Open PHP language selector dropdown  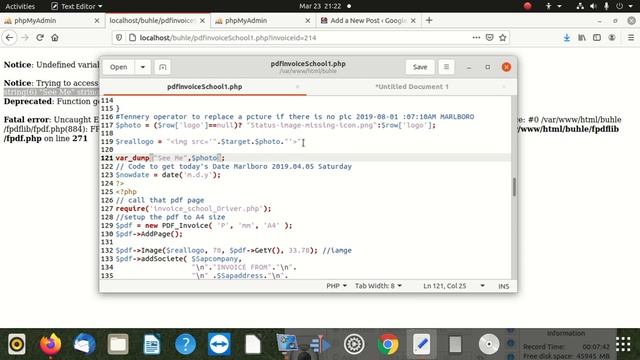point(336,286)
